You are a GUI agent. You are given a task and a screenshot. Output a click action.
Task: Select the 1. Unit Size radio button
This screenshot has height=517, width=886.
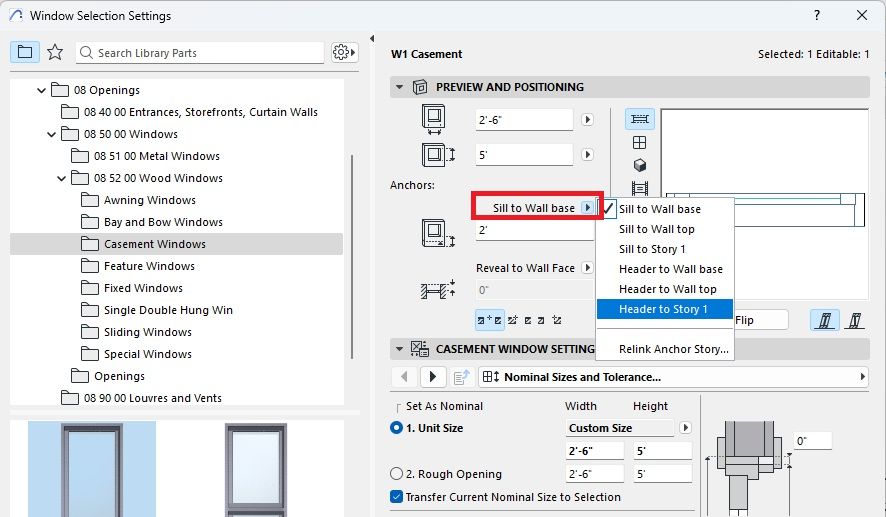(396, 428)
